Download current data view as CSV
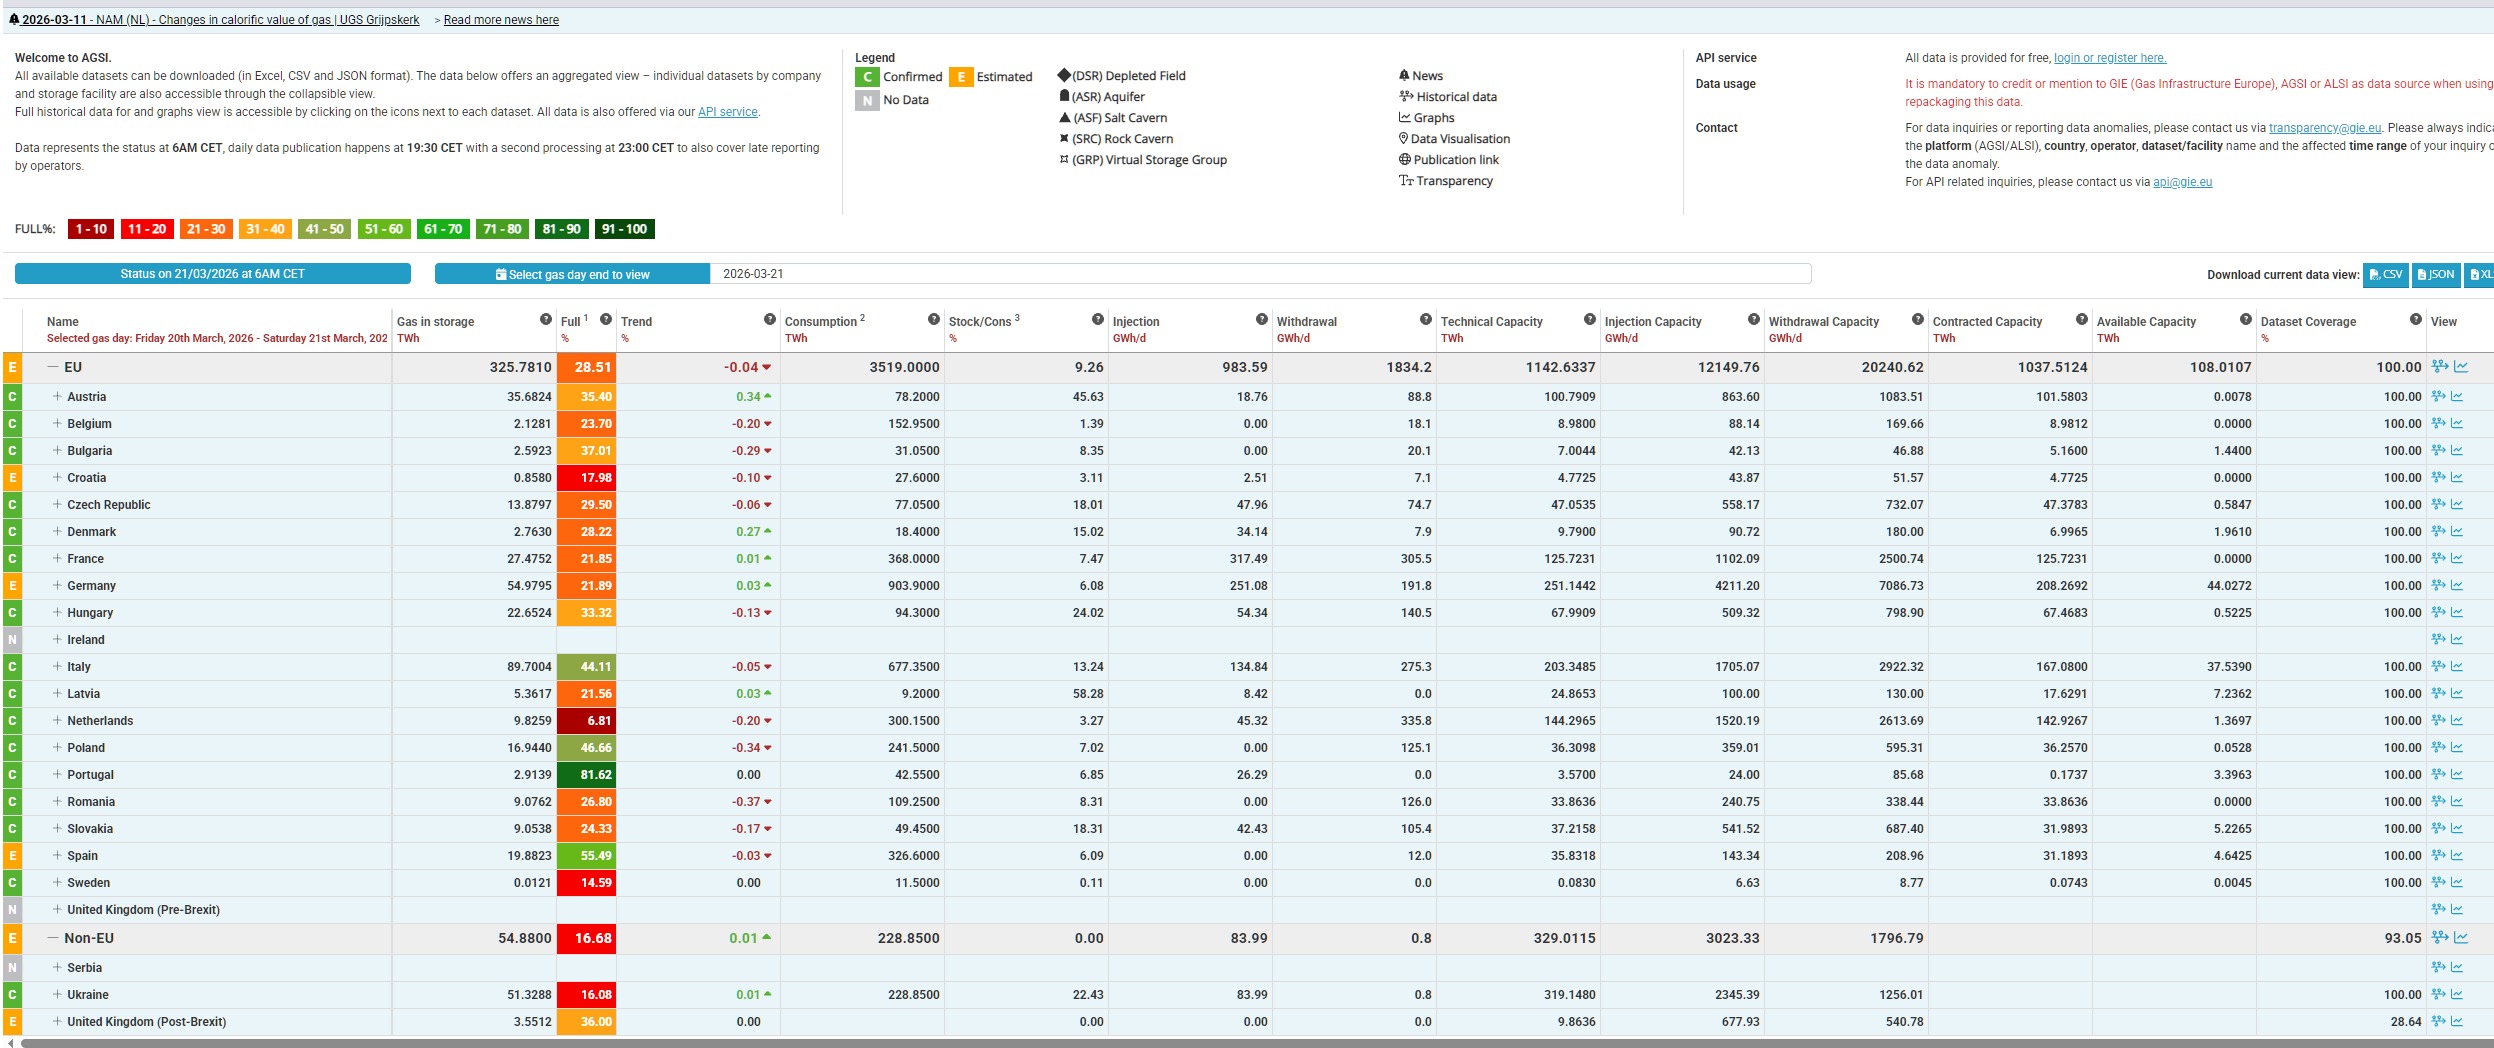Image resolution: width=2494 pixels, height=1048 pixels. click(2385, 275)
